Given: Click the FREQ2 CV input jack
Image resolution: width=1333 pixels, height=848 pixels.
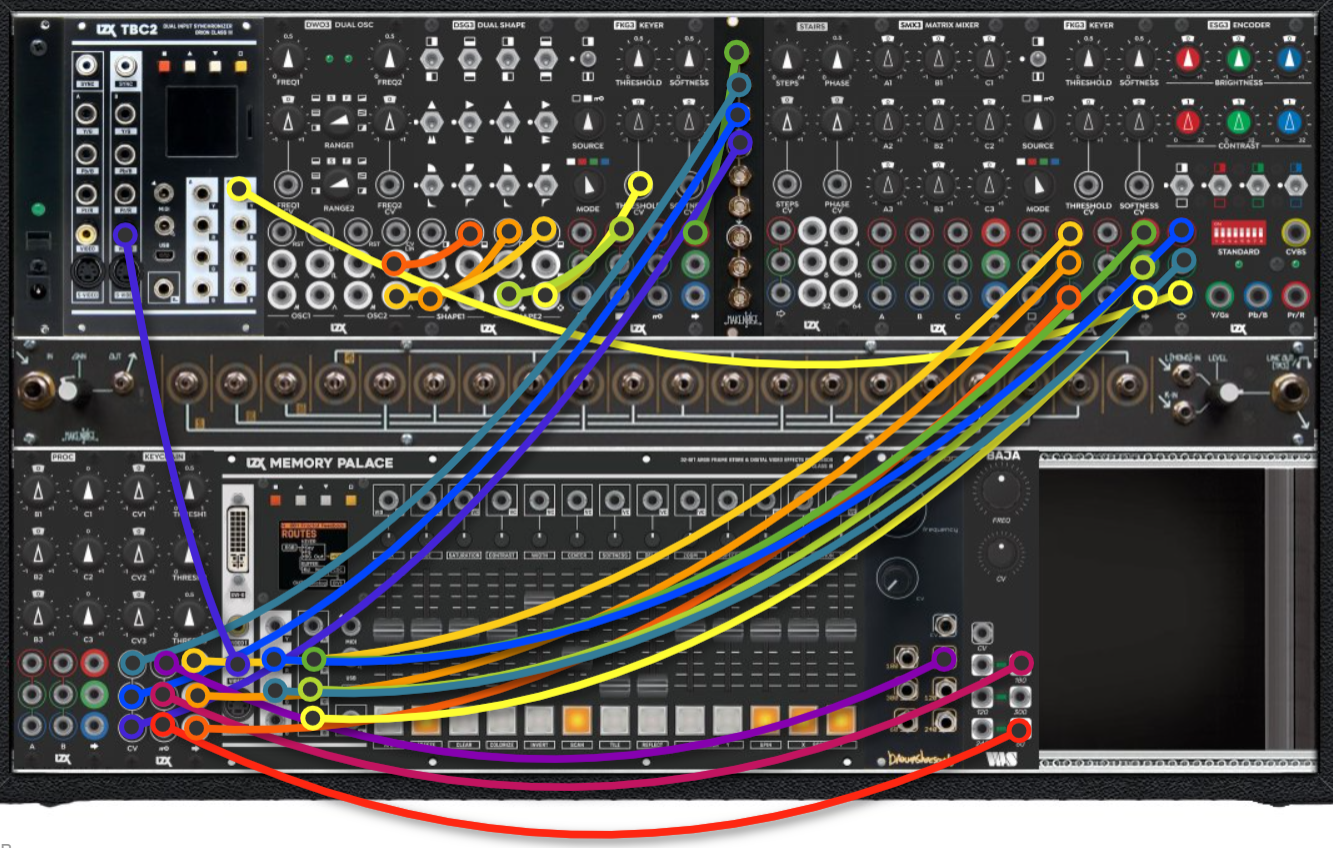Looking at the screenshot, I should click(389, 185).
